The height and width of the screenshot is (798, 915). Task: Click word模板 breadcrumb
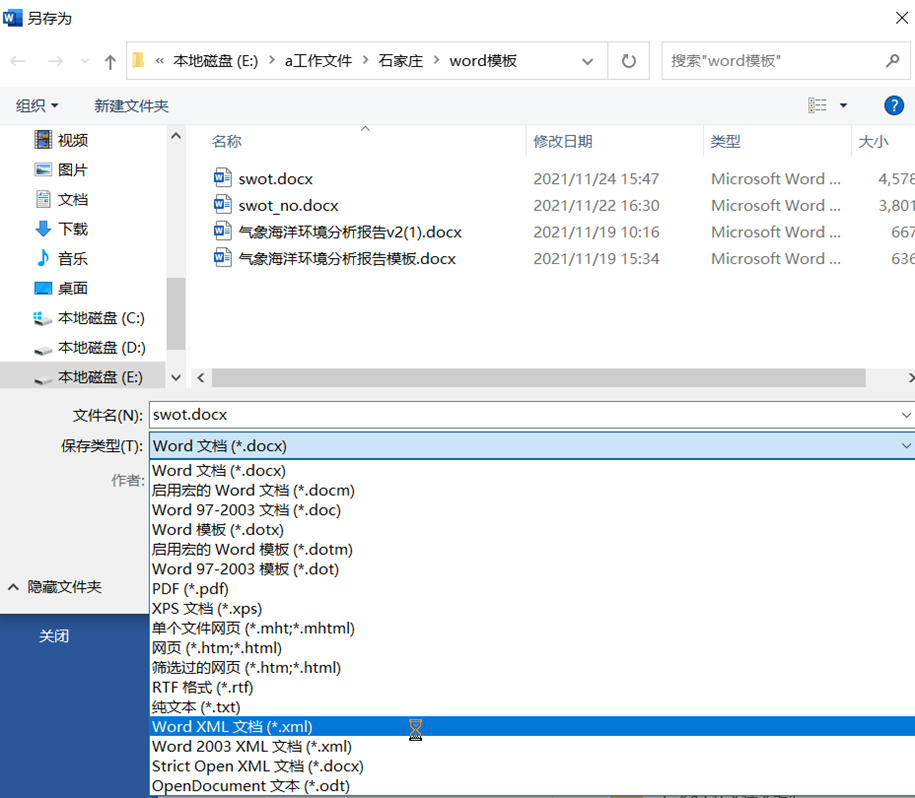tap(483, 61)
